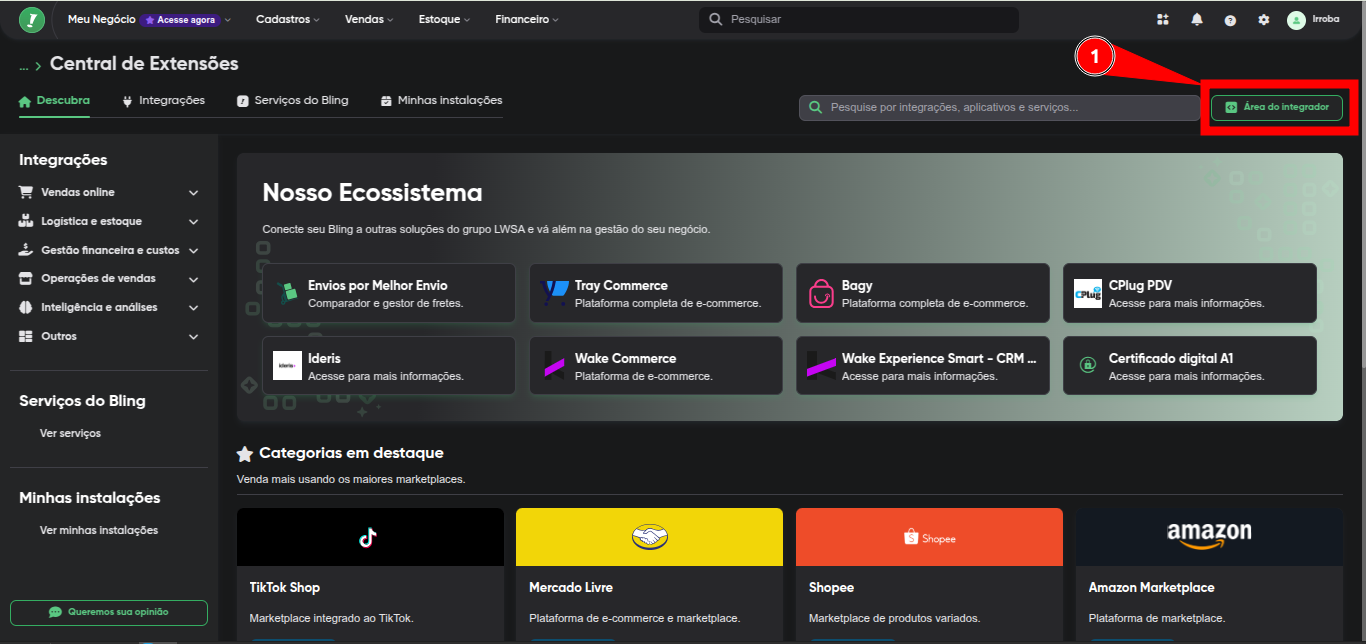Open the Amazon Marketplace card title

point(1152,587)
